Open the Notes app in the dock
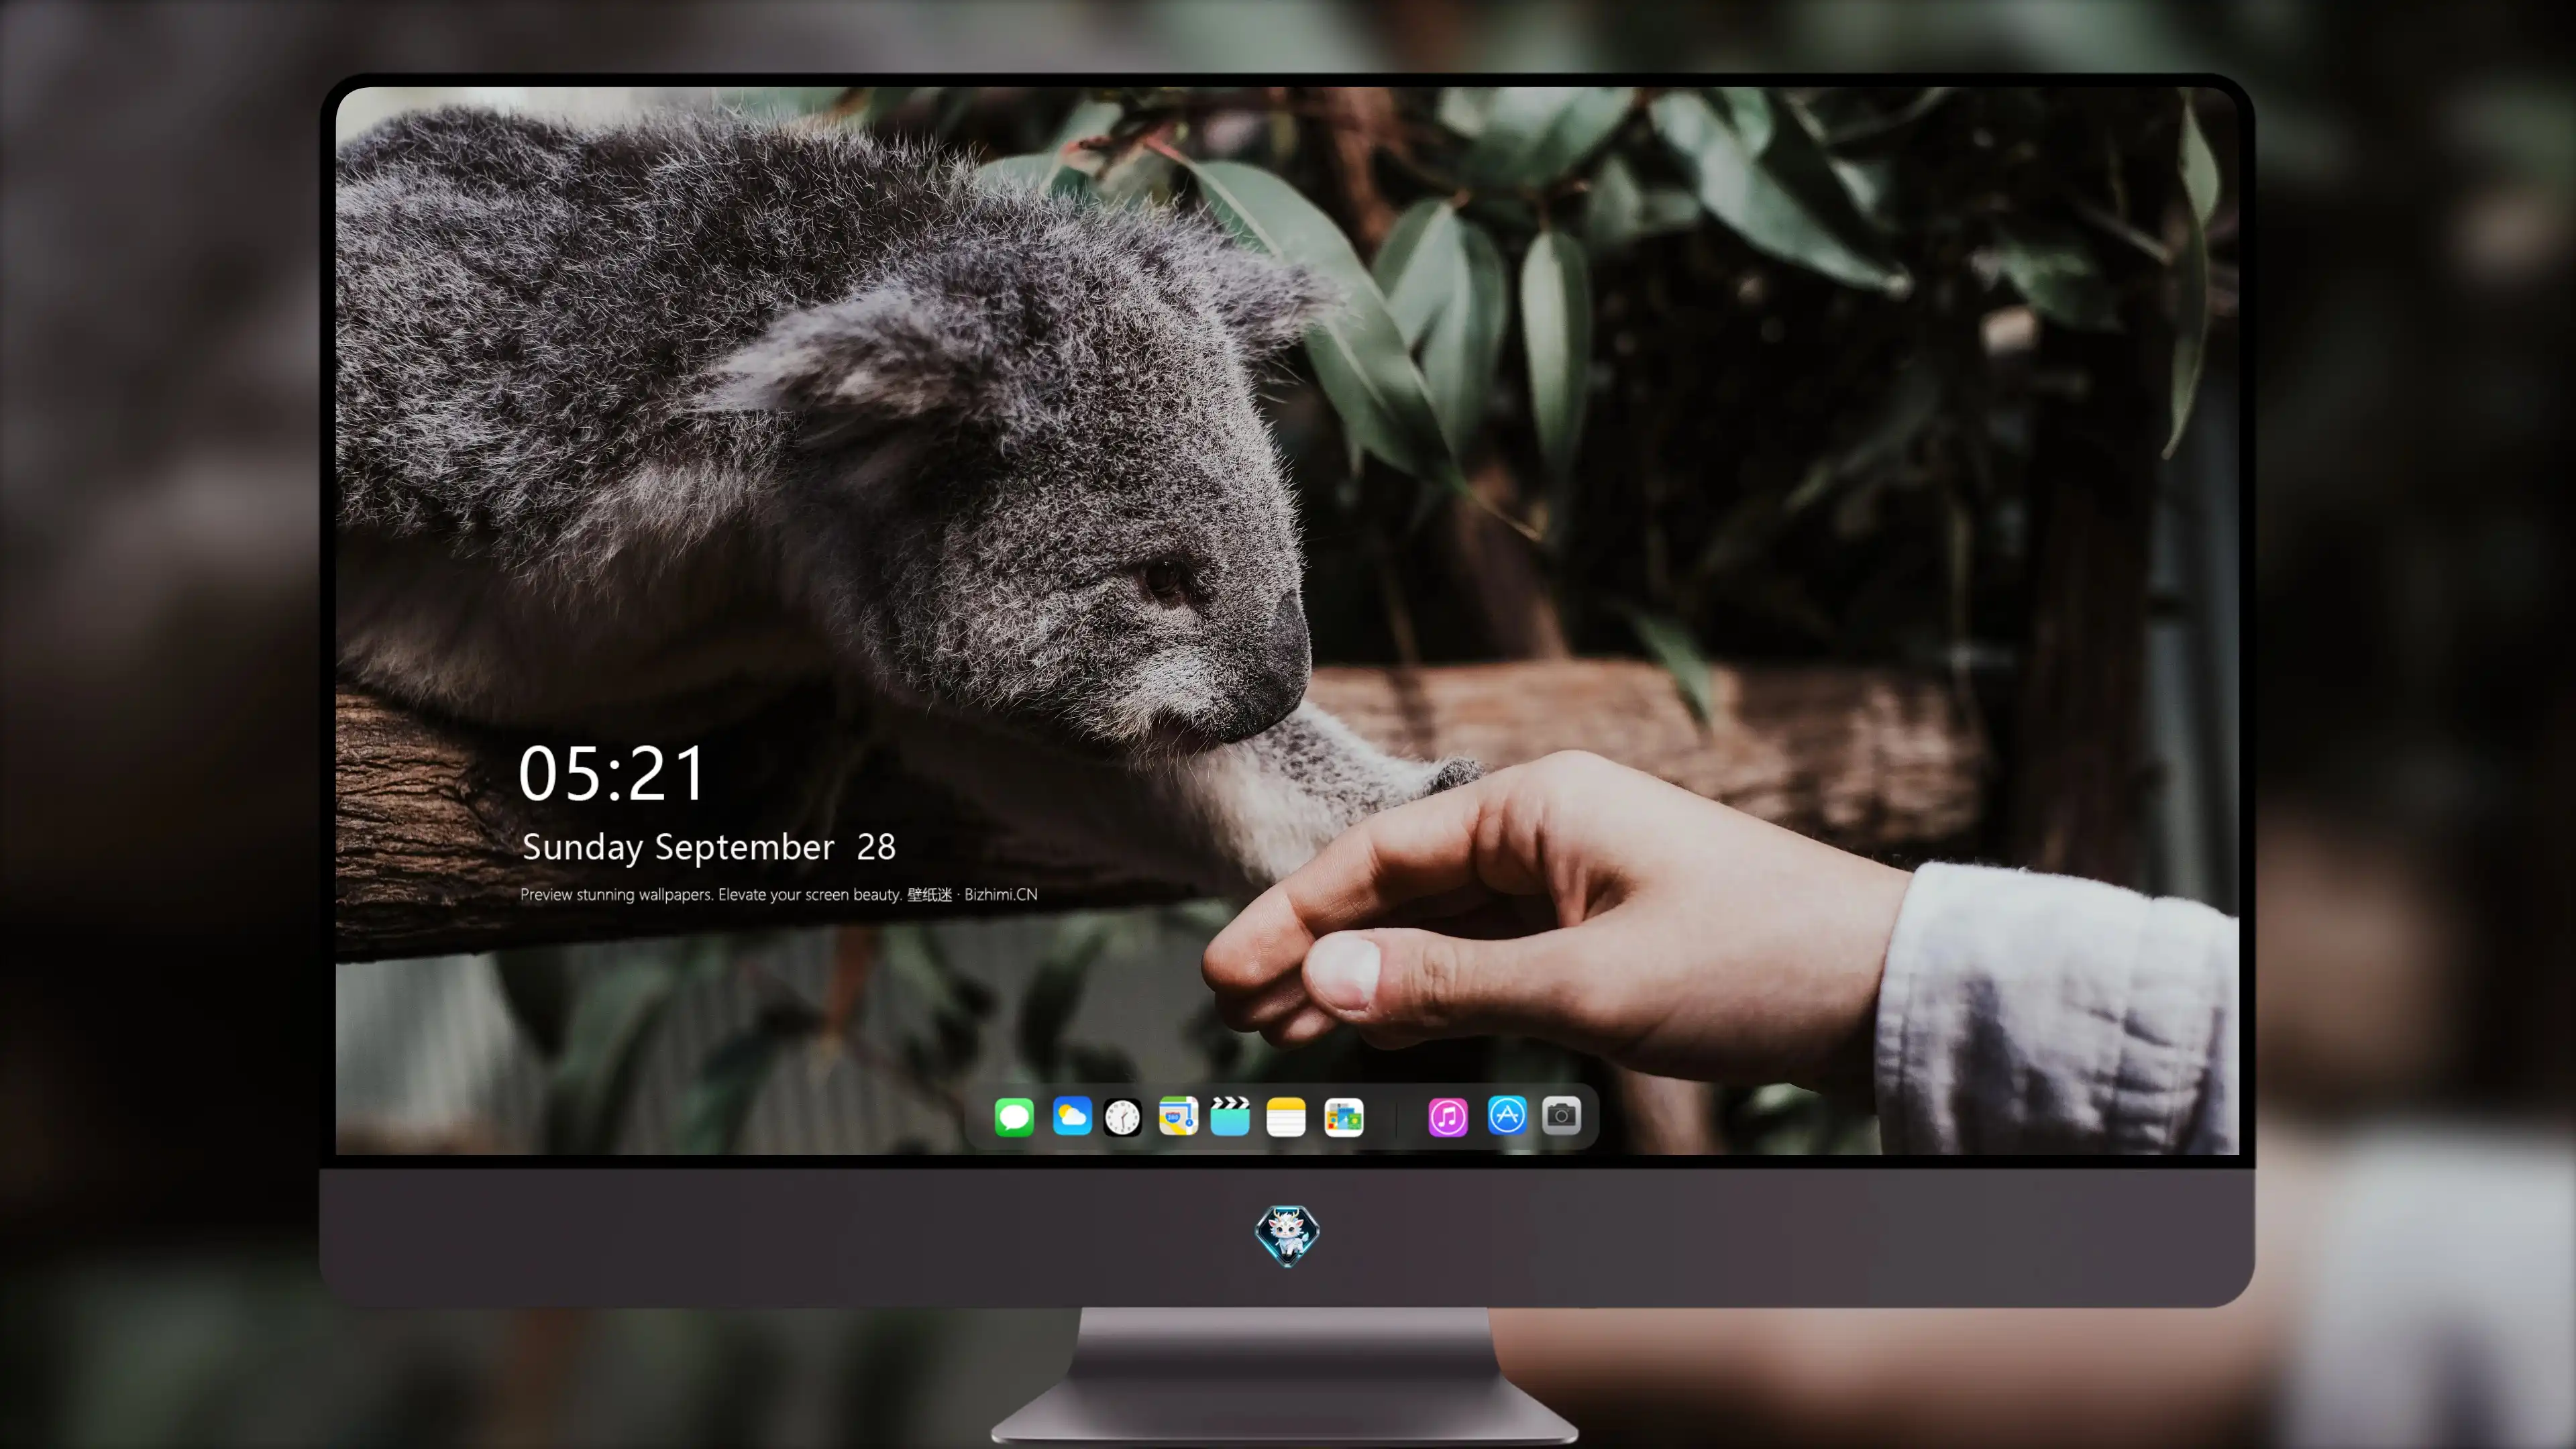 tap(1286, 1116)
